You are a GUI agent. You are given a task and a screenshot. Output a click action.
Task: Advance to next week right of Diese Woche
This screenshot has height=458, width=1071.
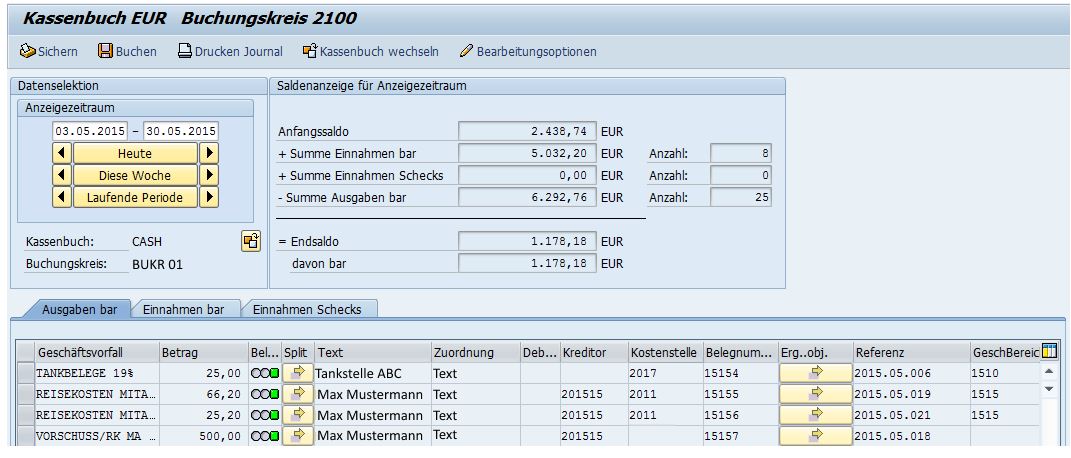point(210,175)
